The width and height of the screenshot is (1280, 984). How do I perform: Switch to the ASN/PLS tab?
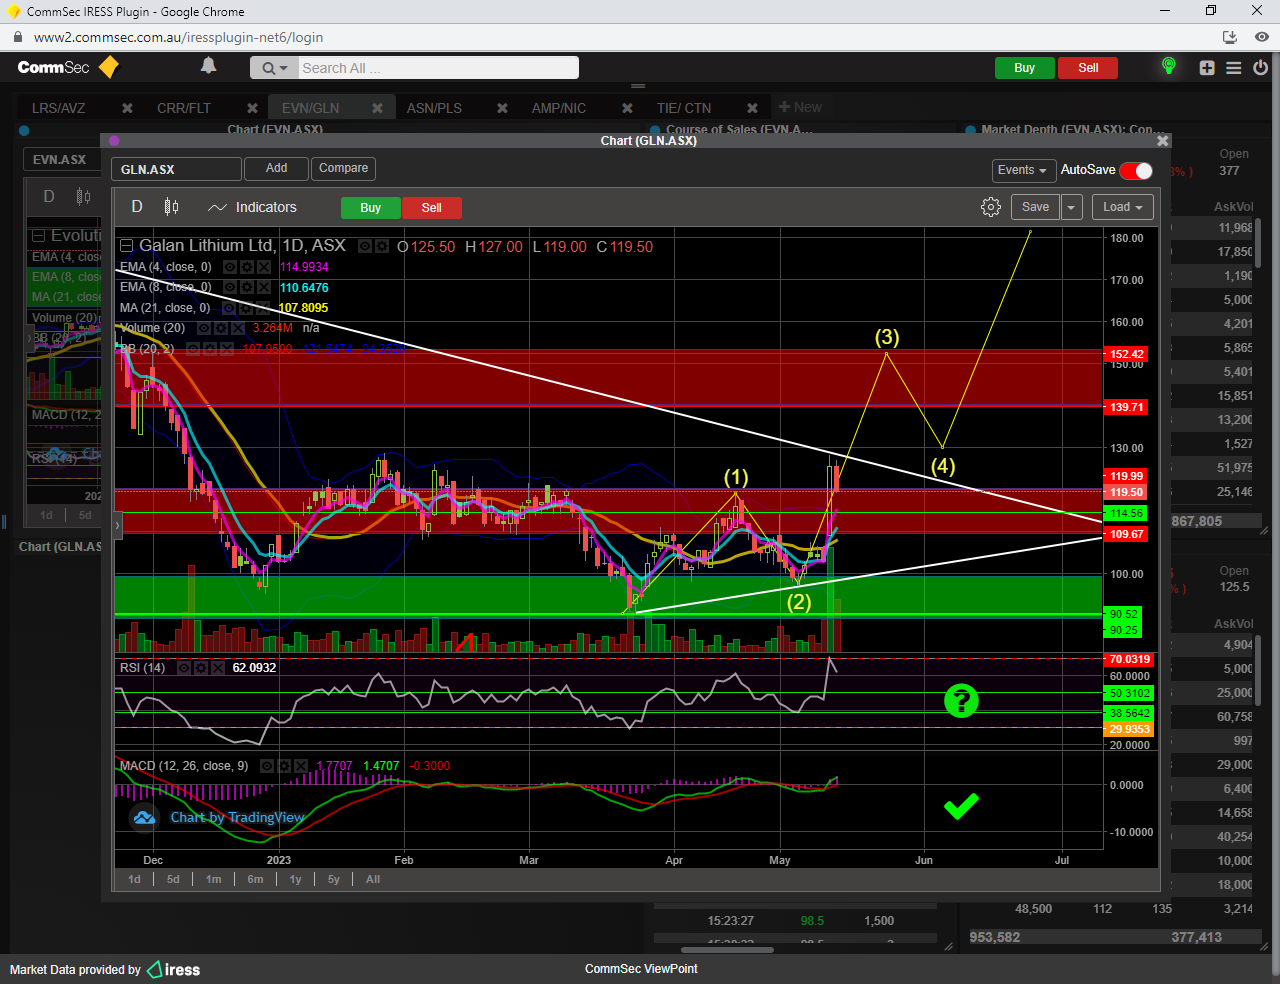pos(434,108)
